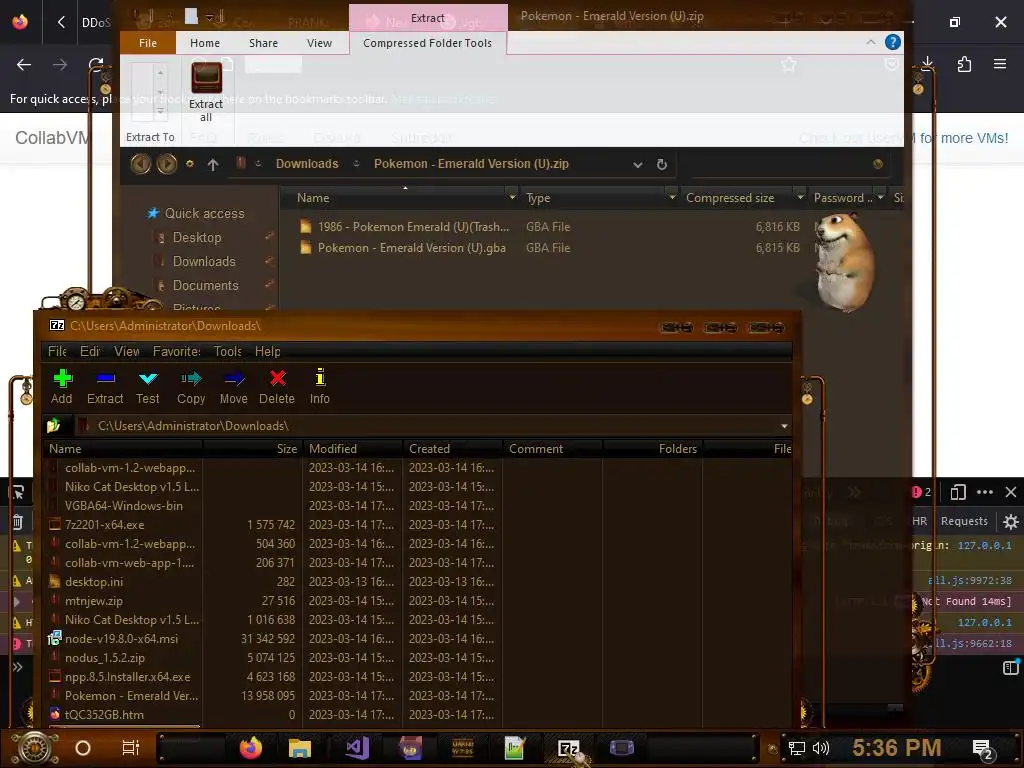
Task: Refresh the Explorer address bar
Action: [x=662, y=165]
